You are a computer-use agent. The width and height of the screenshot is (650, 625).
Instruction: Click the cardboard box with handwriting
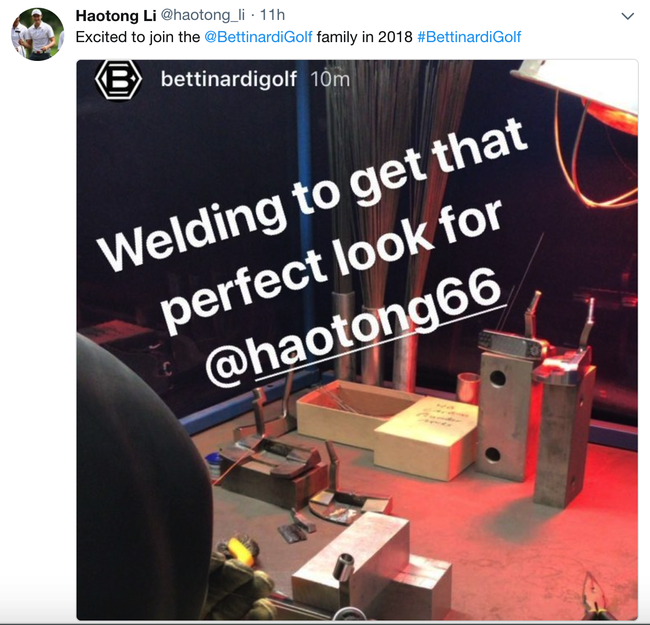[x=427, y=438]
